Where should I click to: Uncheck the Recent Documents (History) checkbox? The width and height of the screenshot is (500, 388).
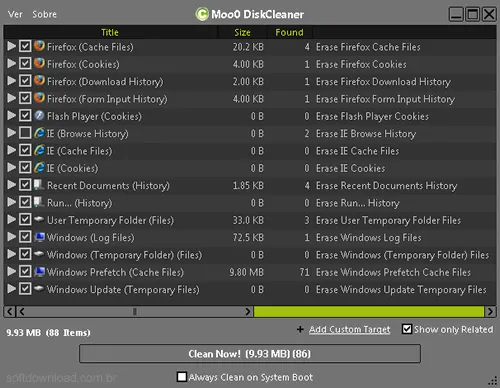(x=25, y=185)
